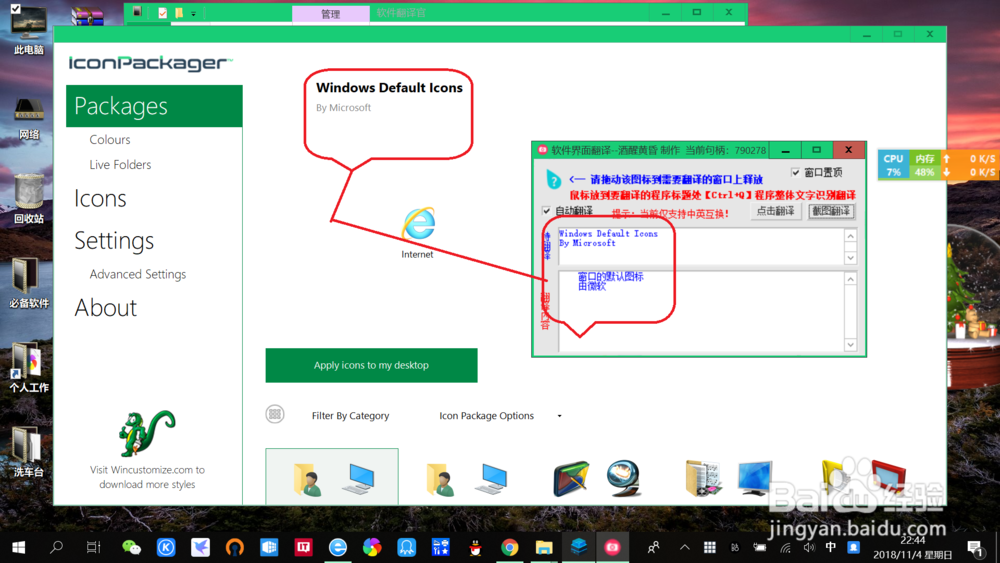
Task: Switch to the Settings section
Action: pos(114,241)
